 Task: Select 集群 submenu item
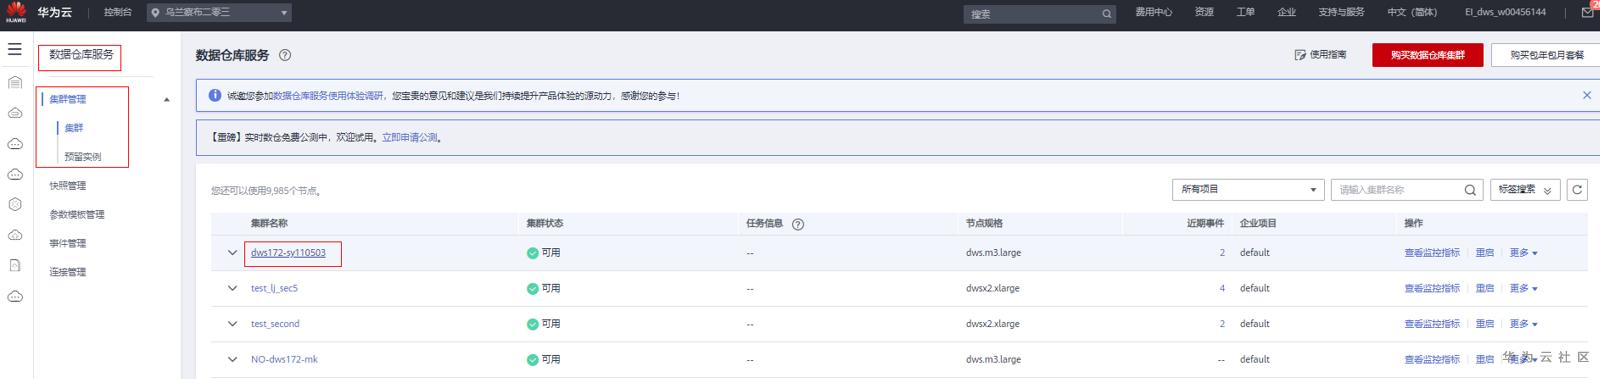74,128
